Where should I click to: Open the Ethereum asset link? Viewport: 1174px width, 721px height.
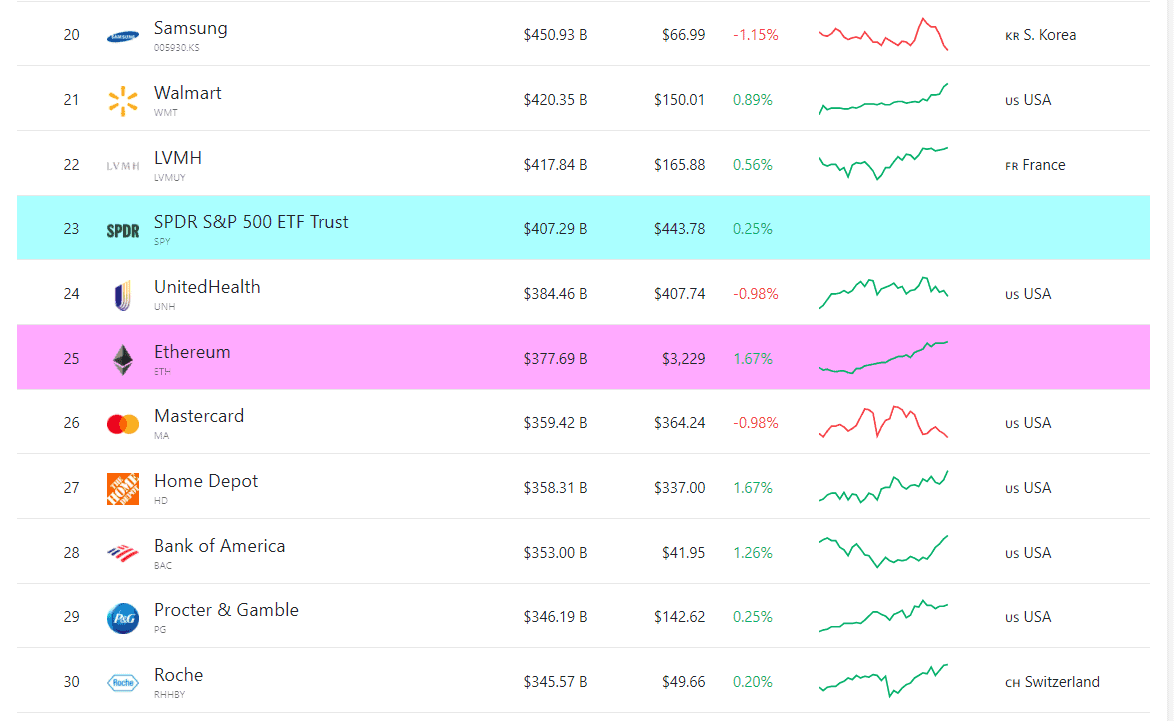[x=192, y=352]
